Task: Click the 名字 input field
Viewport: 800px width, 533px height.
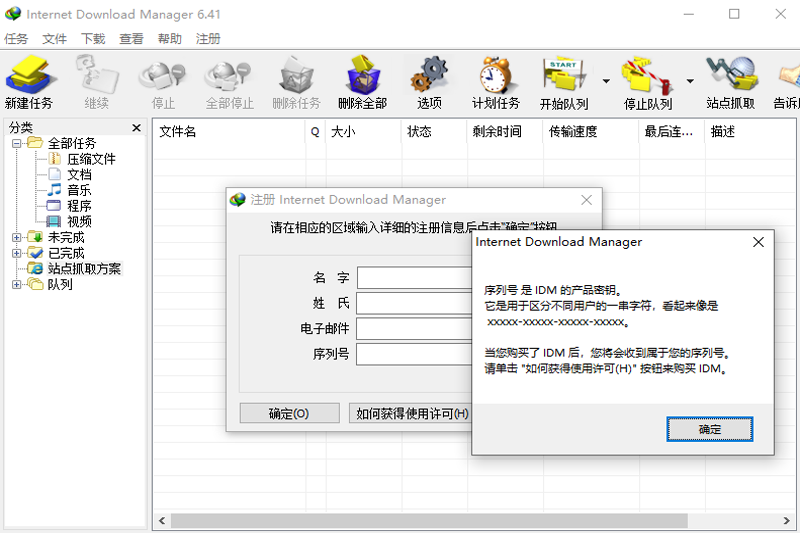Action: click(x=414, y=277)
